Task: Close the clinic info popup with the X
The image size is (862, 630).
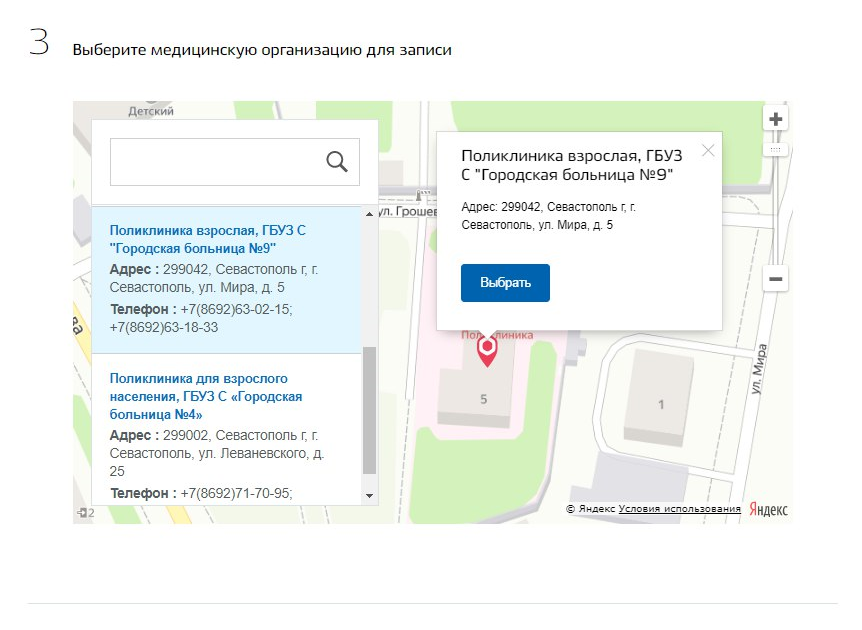Action: point(709,150)
